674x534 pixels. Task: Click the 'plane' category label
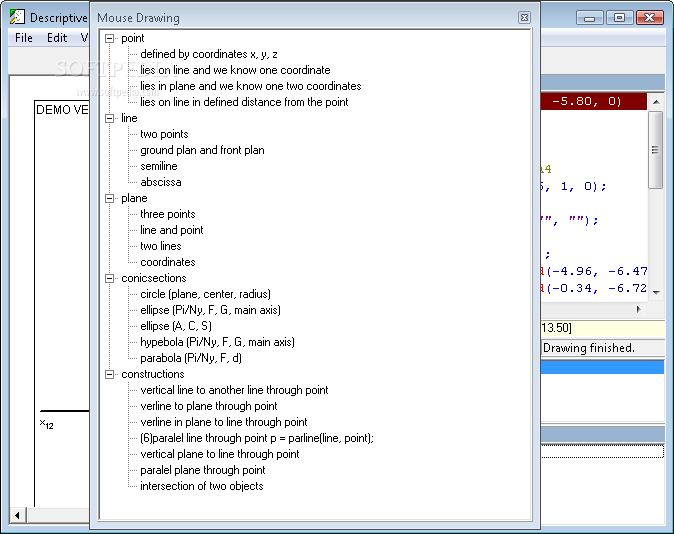point(134,198)
